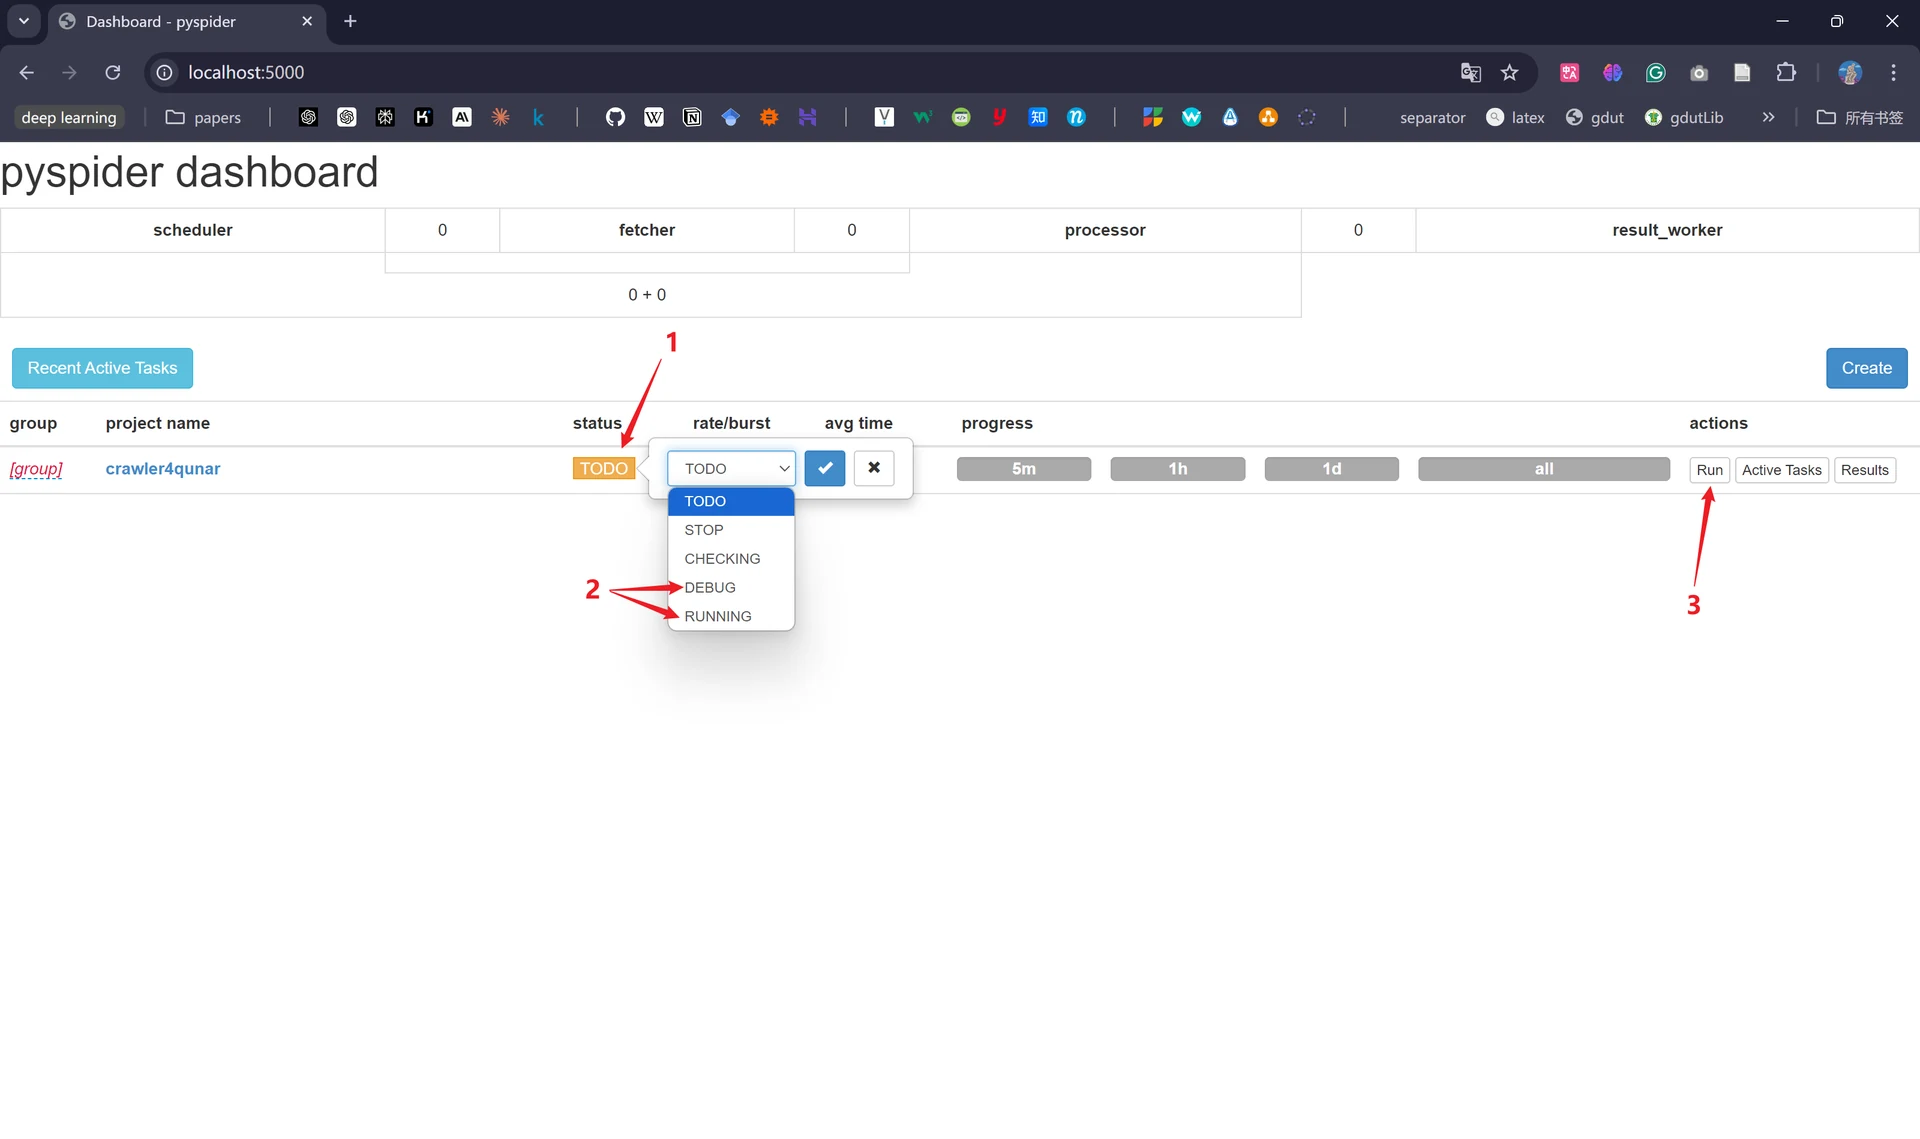Toggle the orange TODO status badge
The height and width of the screenshot is (1139, 1920).
coord(604,468)
